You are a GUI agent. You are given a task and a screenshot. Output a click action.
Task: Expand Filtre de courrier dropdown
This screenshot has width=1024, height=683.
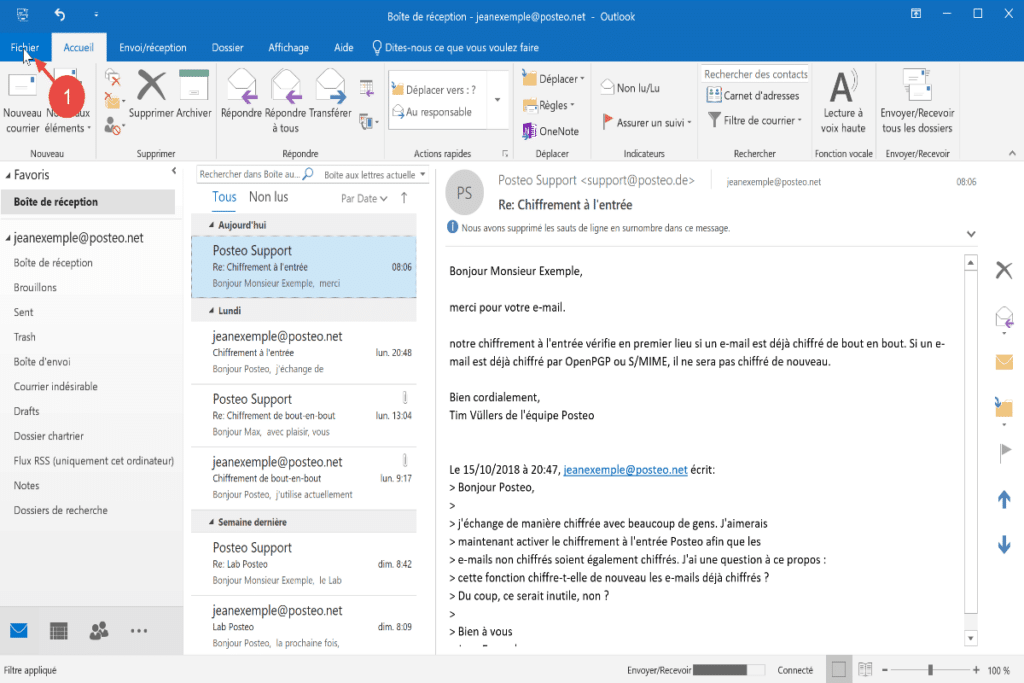click(755, 120)
